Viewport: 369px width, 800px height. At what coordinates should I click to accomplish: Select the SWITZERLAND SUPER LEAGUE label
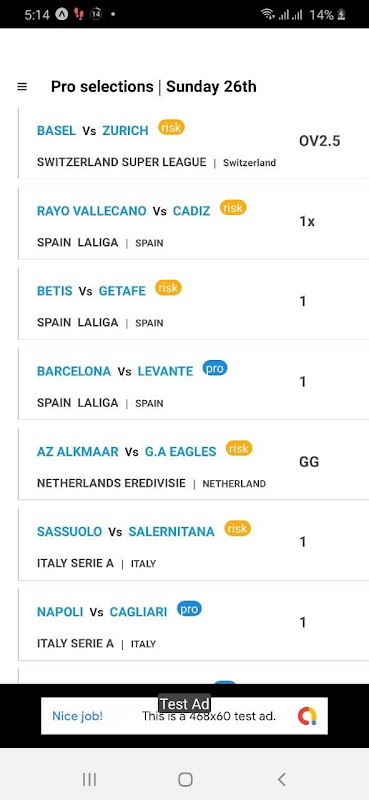pyautogui.click(x=121, y=162)
